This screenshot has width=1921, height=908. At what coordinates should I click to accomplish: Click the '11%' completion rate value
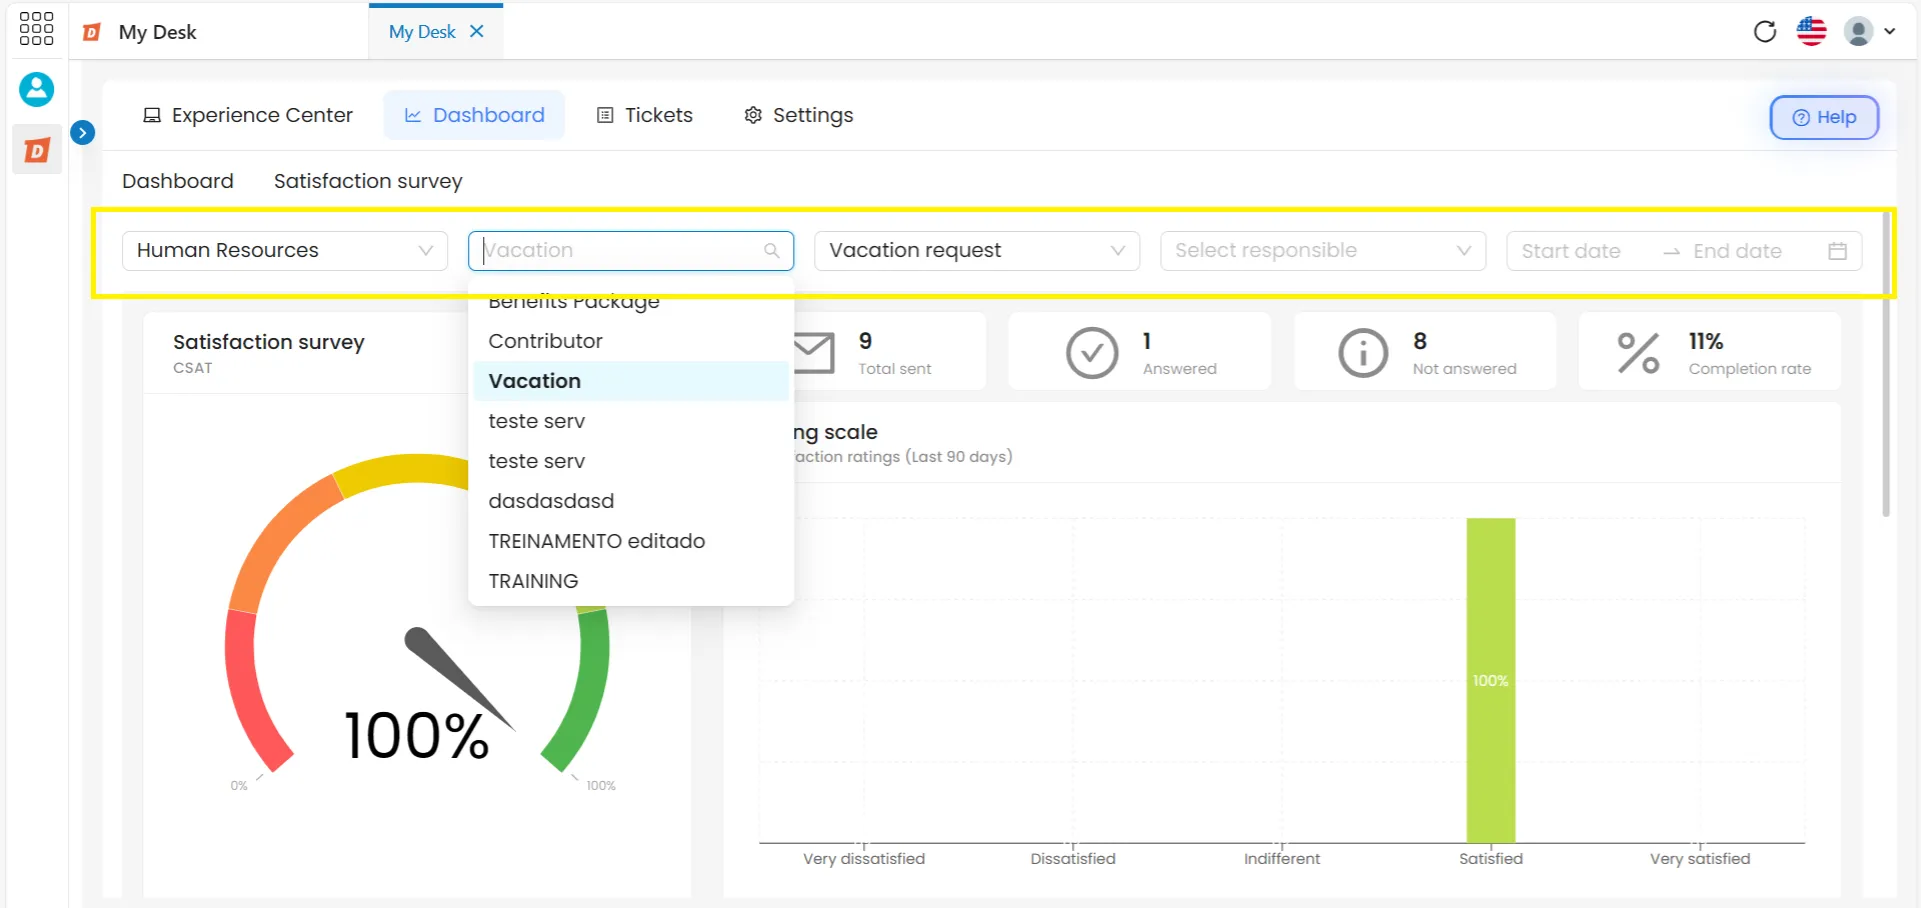1706,341
